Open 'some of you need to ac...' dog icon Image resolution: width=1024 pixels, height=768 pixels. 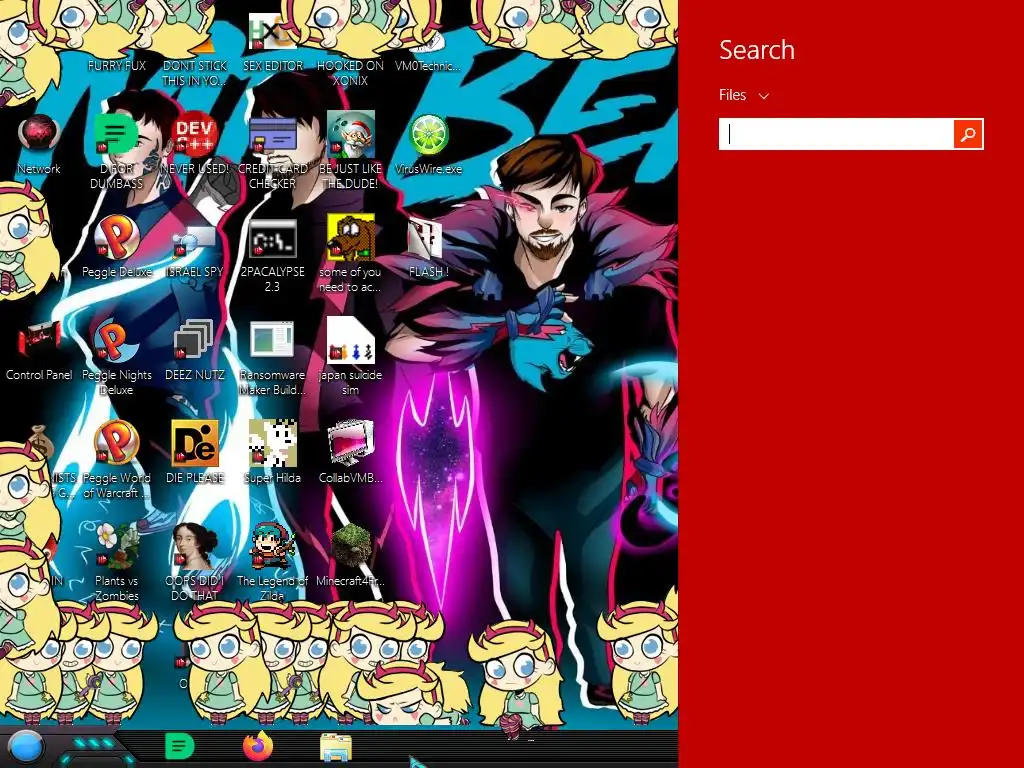click(x=351, y=236)
